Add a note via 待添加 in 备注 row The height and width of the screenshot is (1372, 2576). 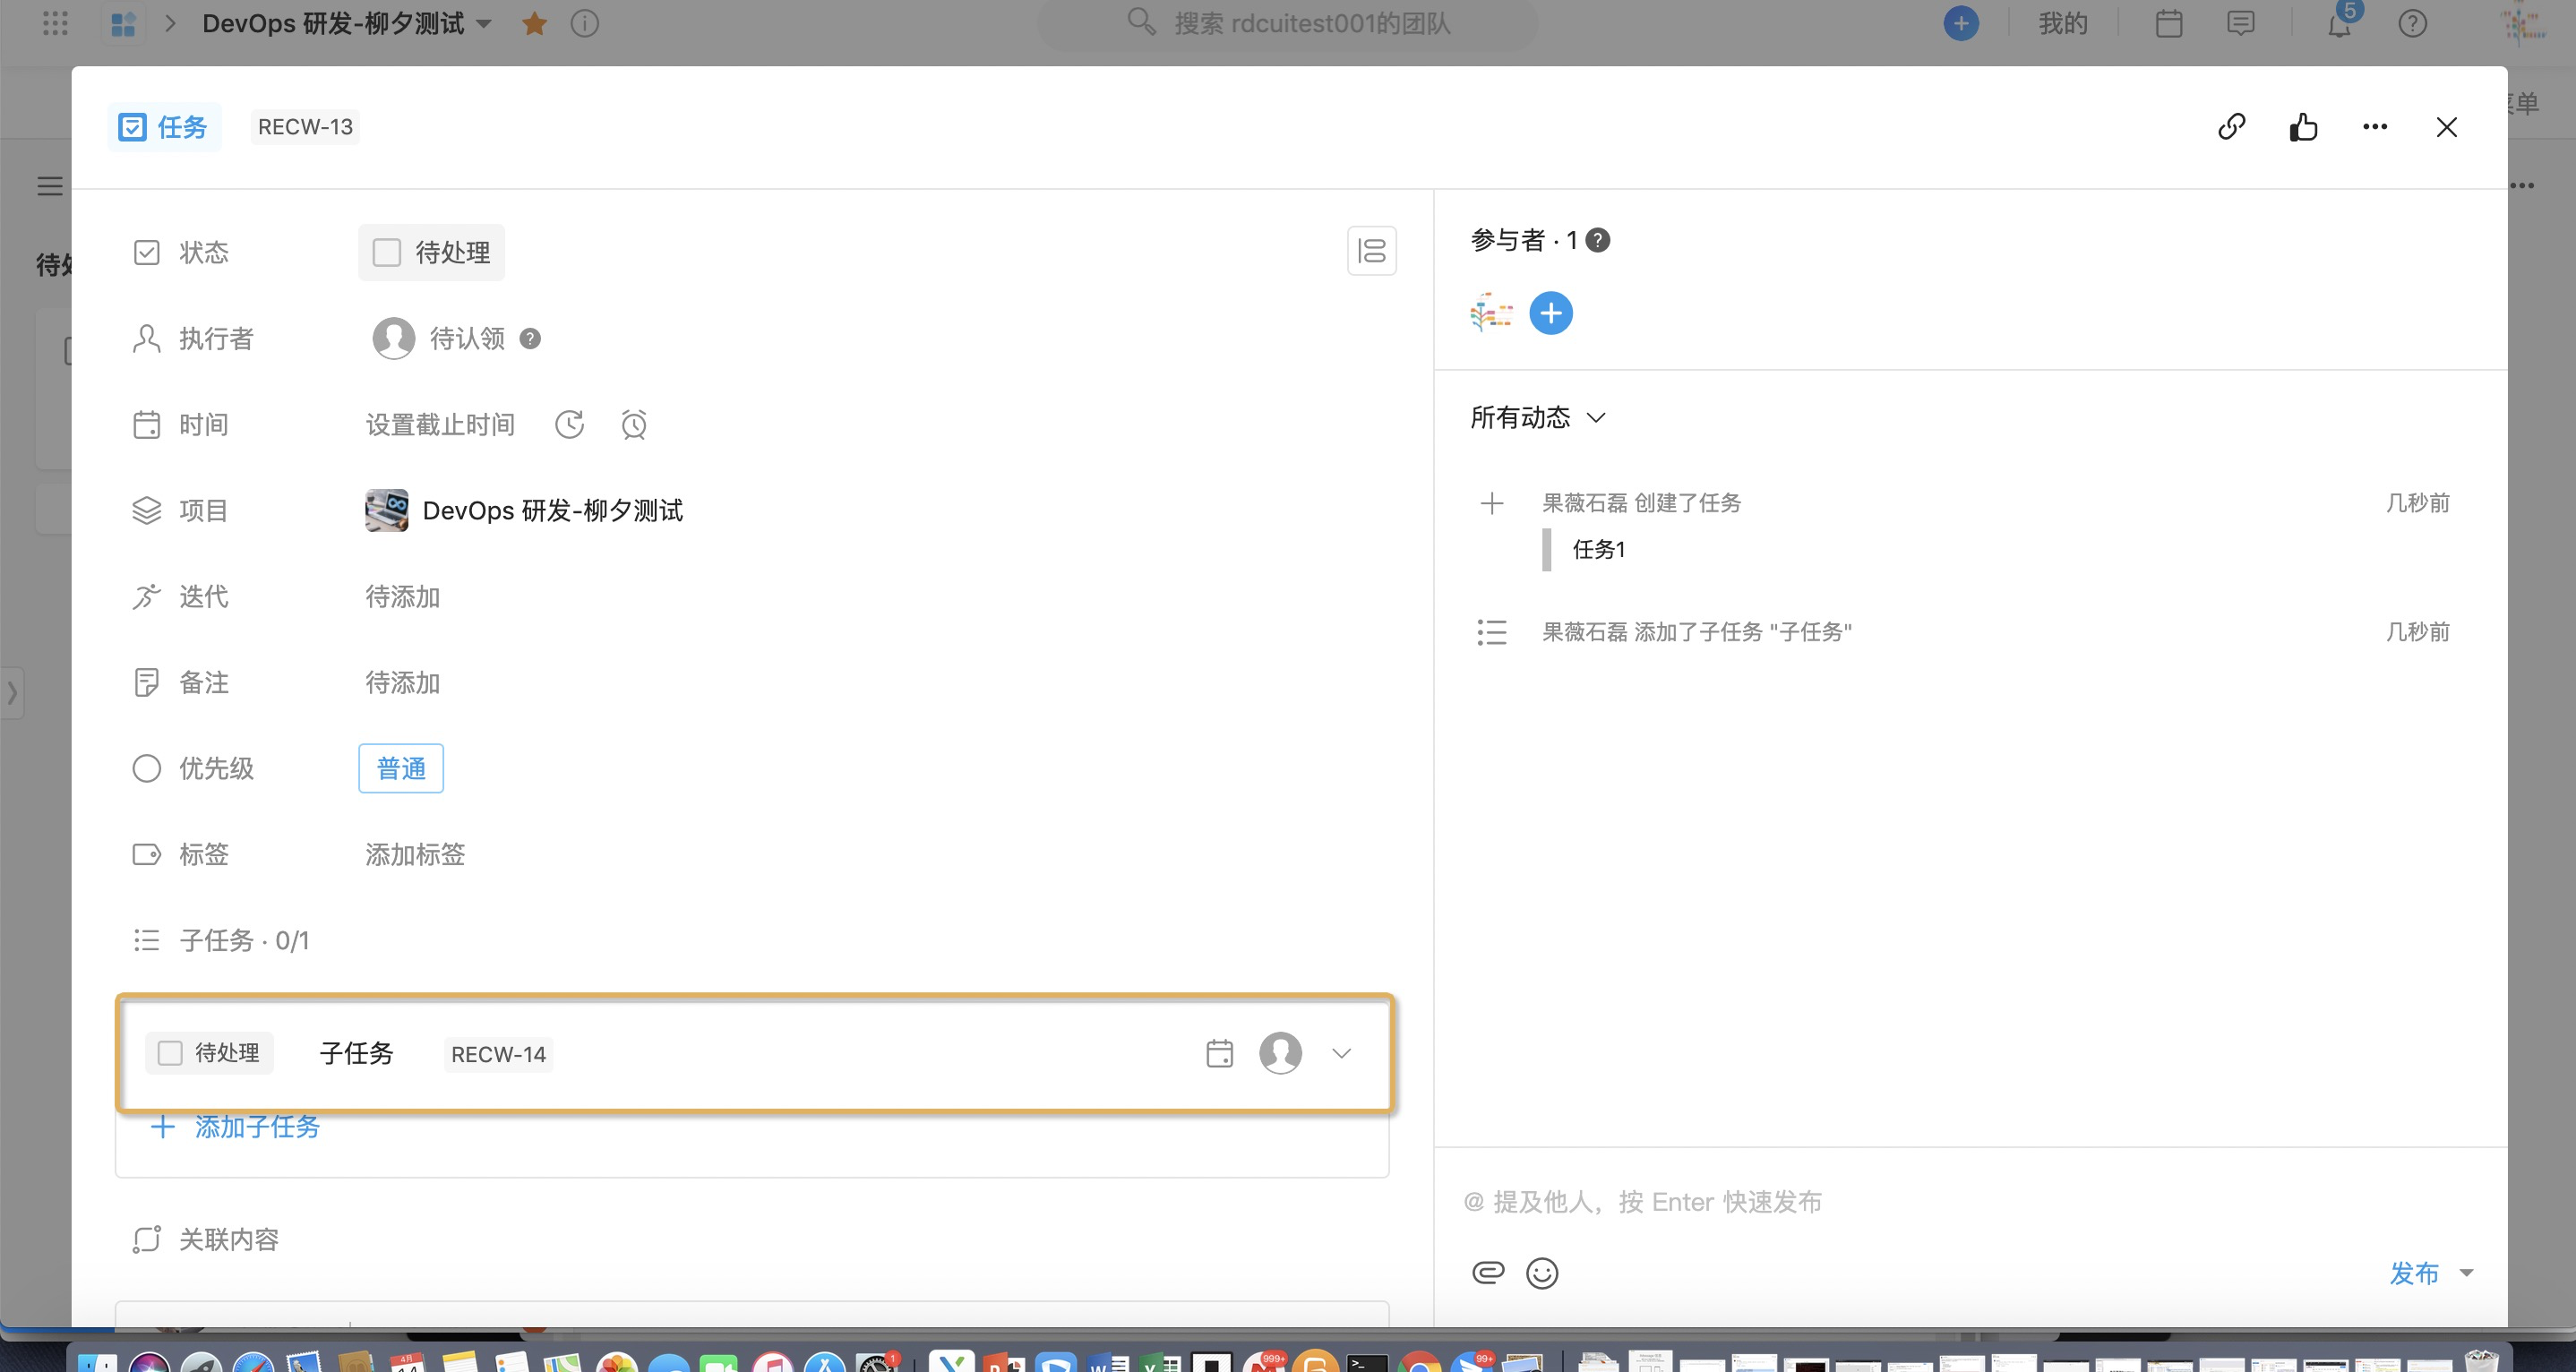click(x=402, y=683)
